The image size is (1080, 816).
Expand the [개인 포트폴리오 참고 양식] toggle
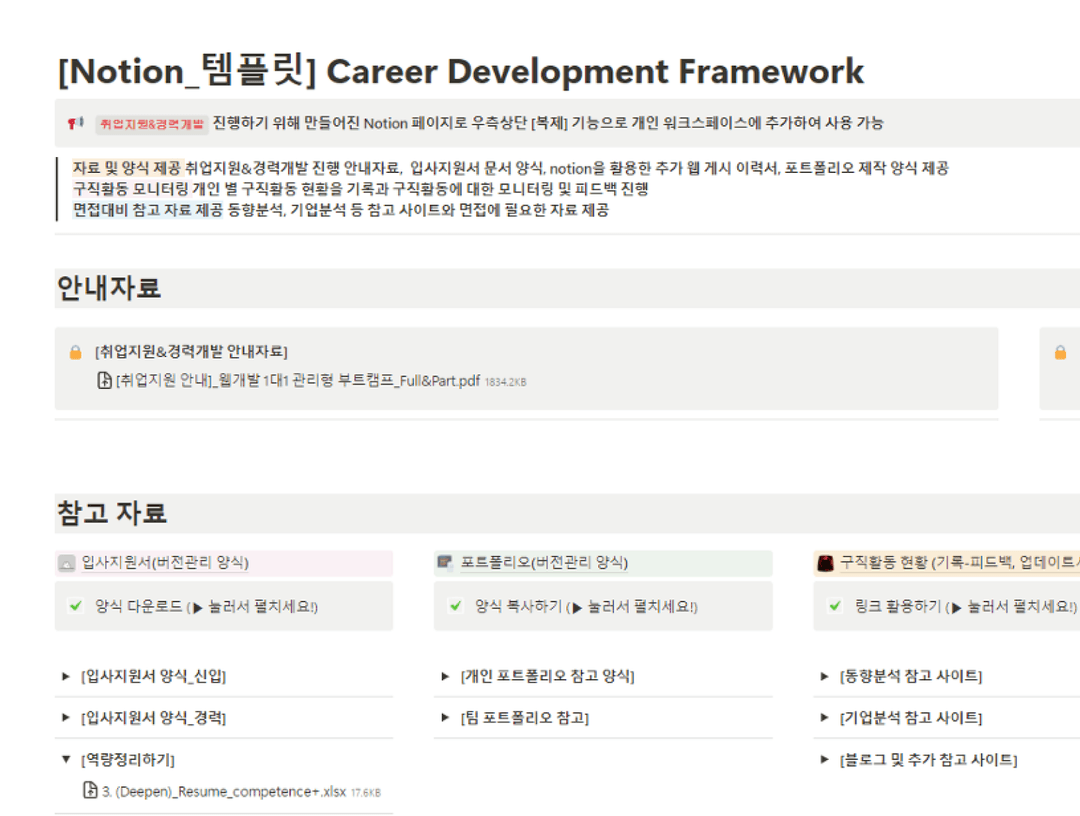[x=446, y=676]
